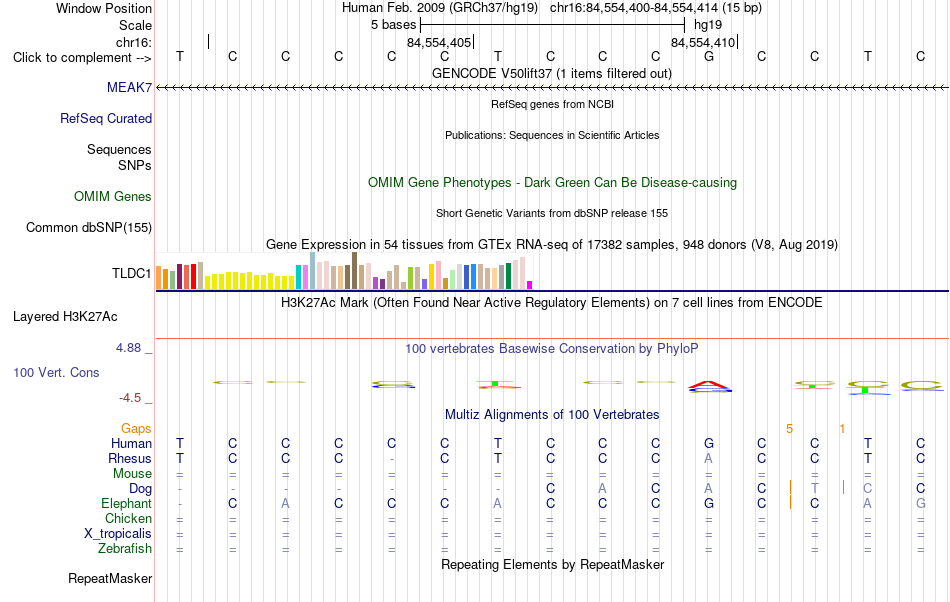Click the SNPs track label
The width and height of the screenshot is (950, 602).
(x=135, y=165)
